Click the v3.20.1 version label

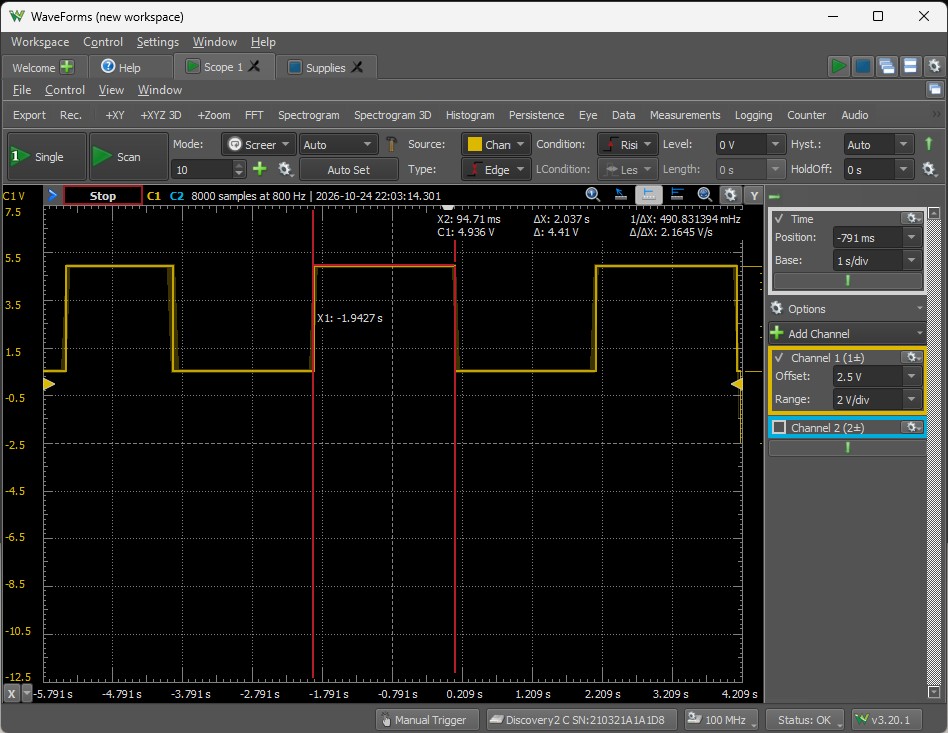(x=888, y=720)
